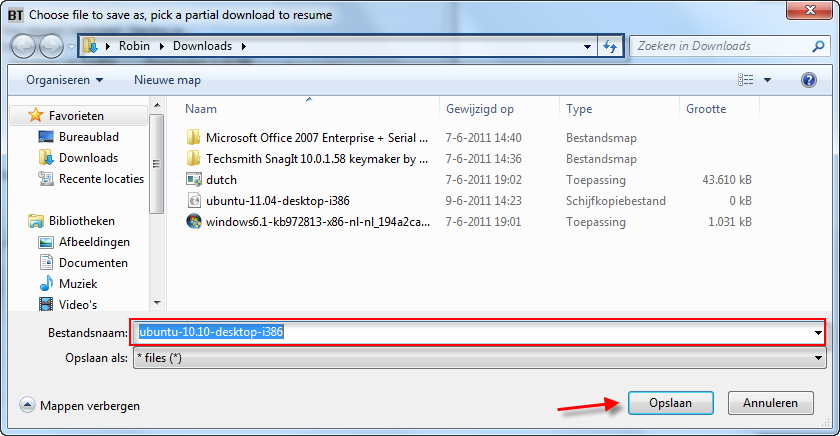Click the navigation pane scrollbar thumb
The height and width of the screenshot is (436, 840).
point(157,164)
